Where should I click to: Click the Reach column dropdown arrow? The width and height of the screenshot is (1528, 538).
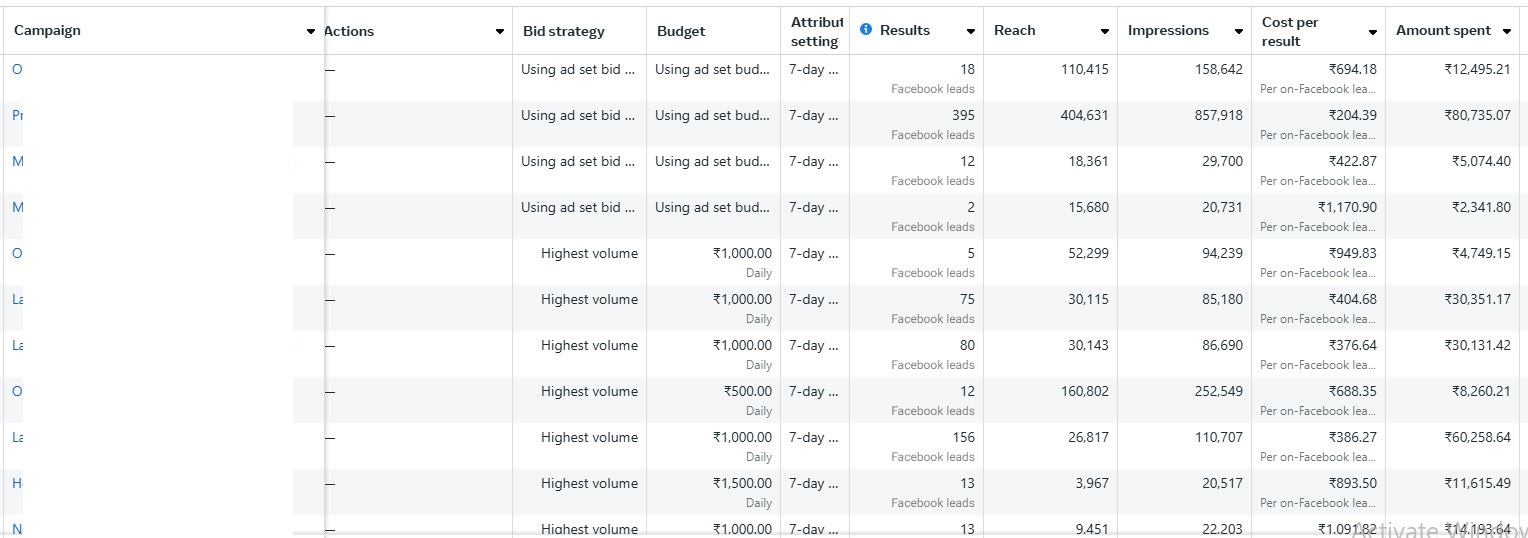[x=1104, y=32]
